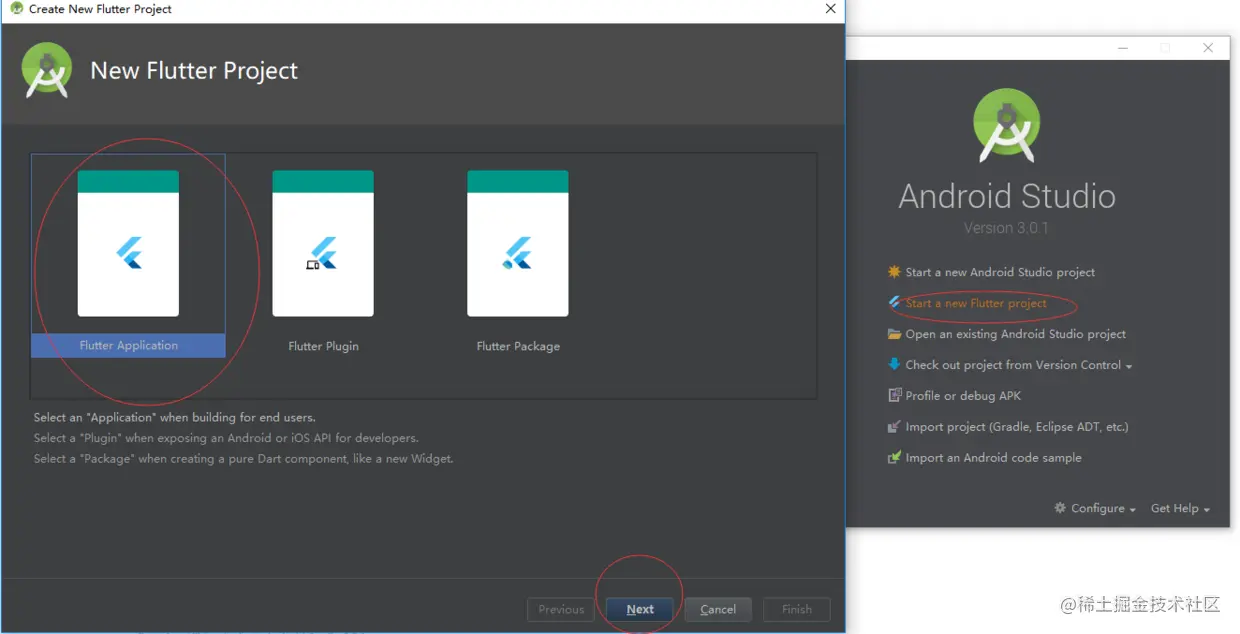Close the Create New Flutter Project dialog
Image resolution: width=1240 pixels, height=634 pixels.
click(830, 9)
